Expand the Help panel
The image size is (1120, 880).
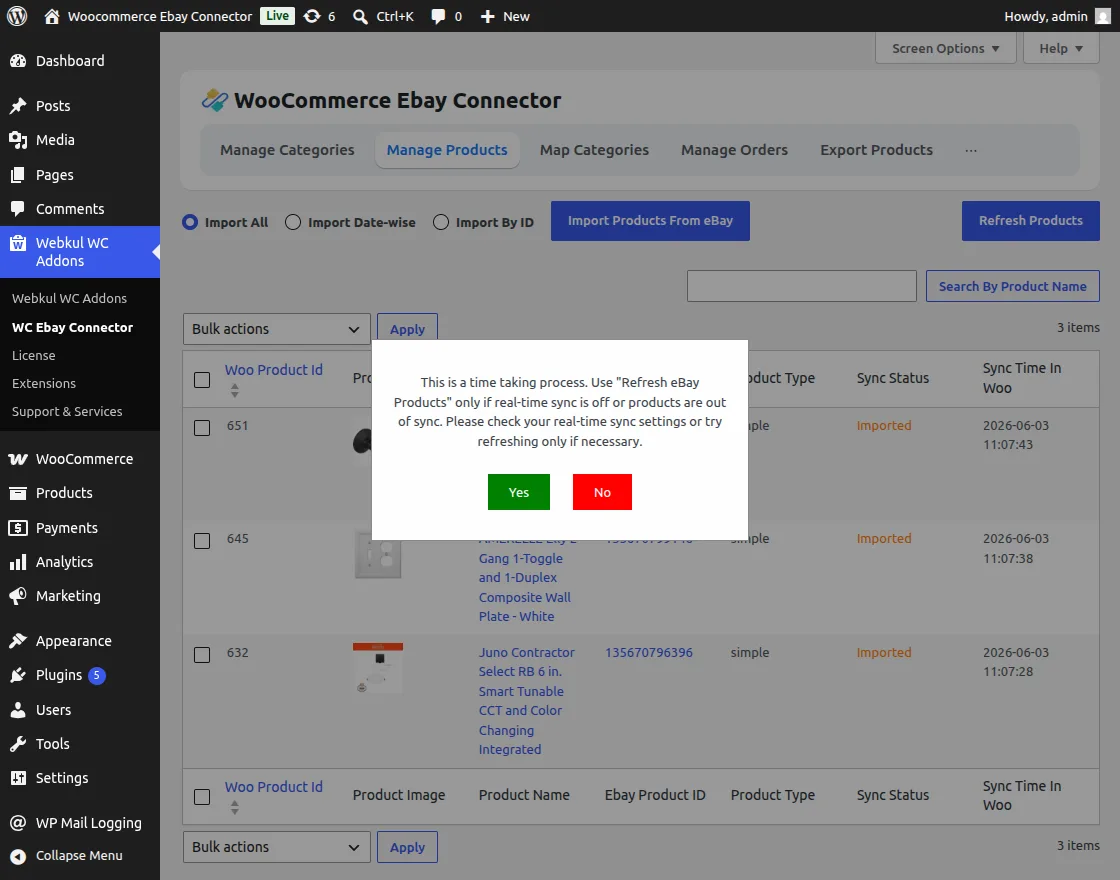point(1061,49)
